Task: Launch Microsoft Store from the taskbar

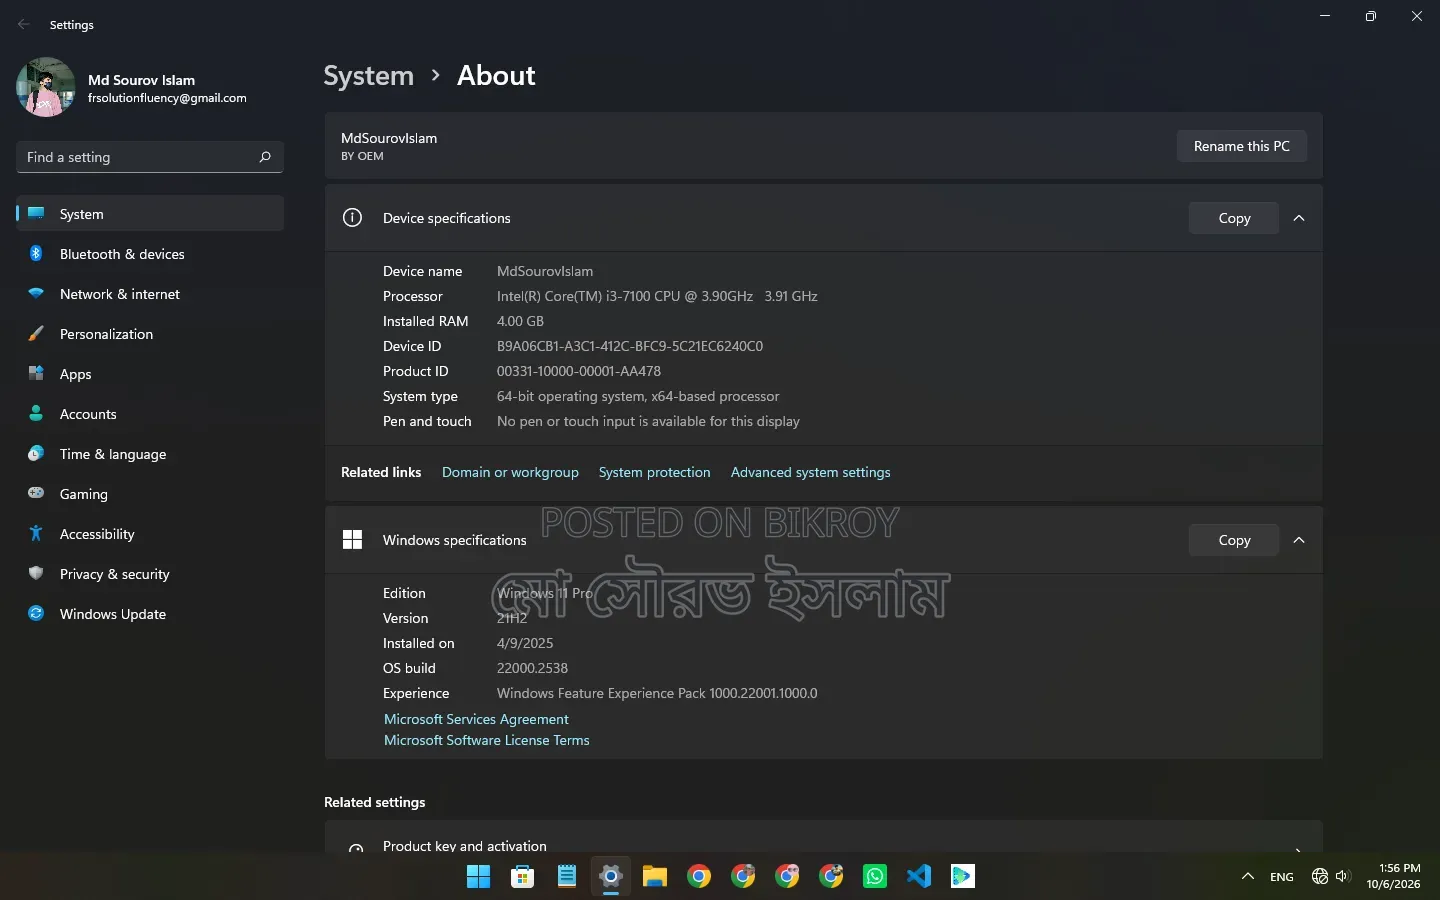Action: pyautogui.click(x=523, y=877)
